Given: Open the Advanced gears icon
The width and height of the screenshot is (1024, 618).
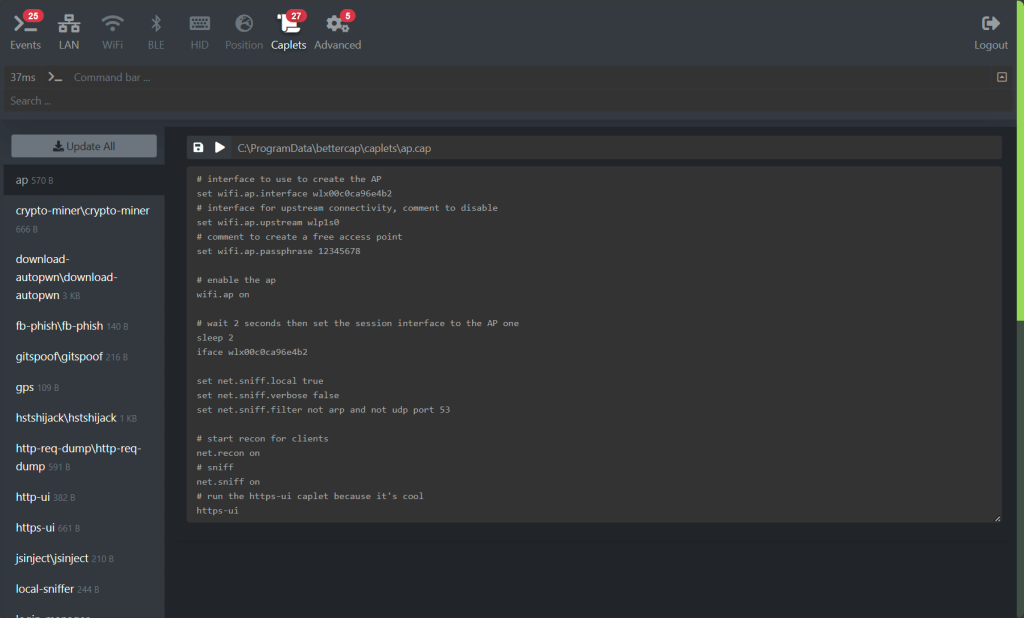Looking at the screenshot, I should [x=337, y=24].
